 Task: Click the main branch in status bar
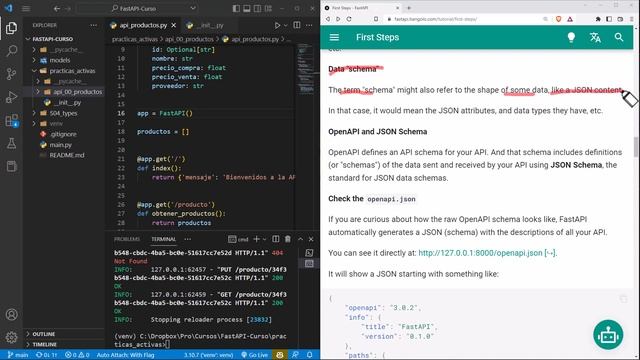(18, 355)
